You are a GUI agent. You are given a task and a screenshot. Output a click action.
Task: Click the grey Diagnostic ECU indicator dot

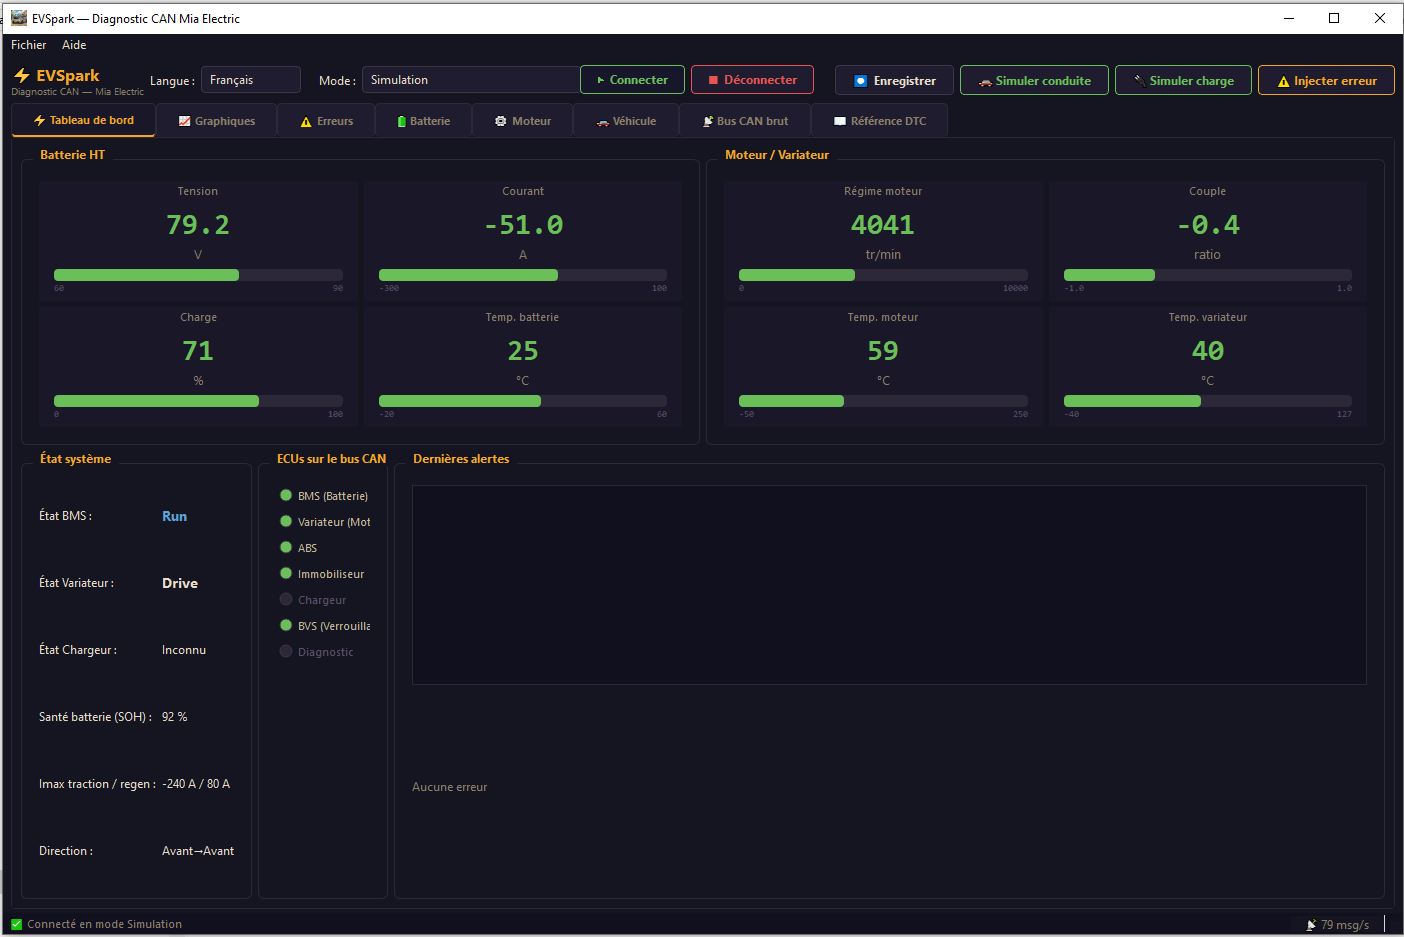[286, 651]
